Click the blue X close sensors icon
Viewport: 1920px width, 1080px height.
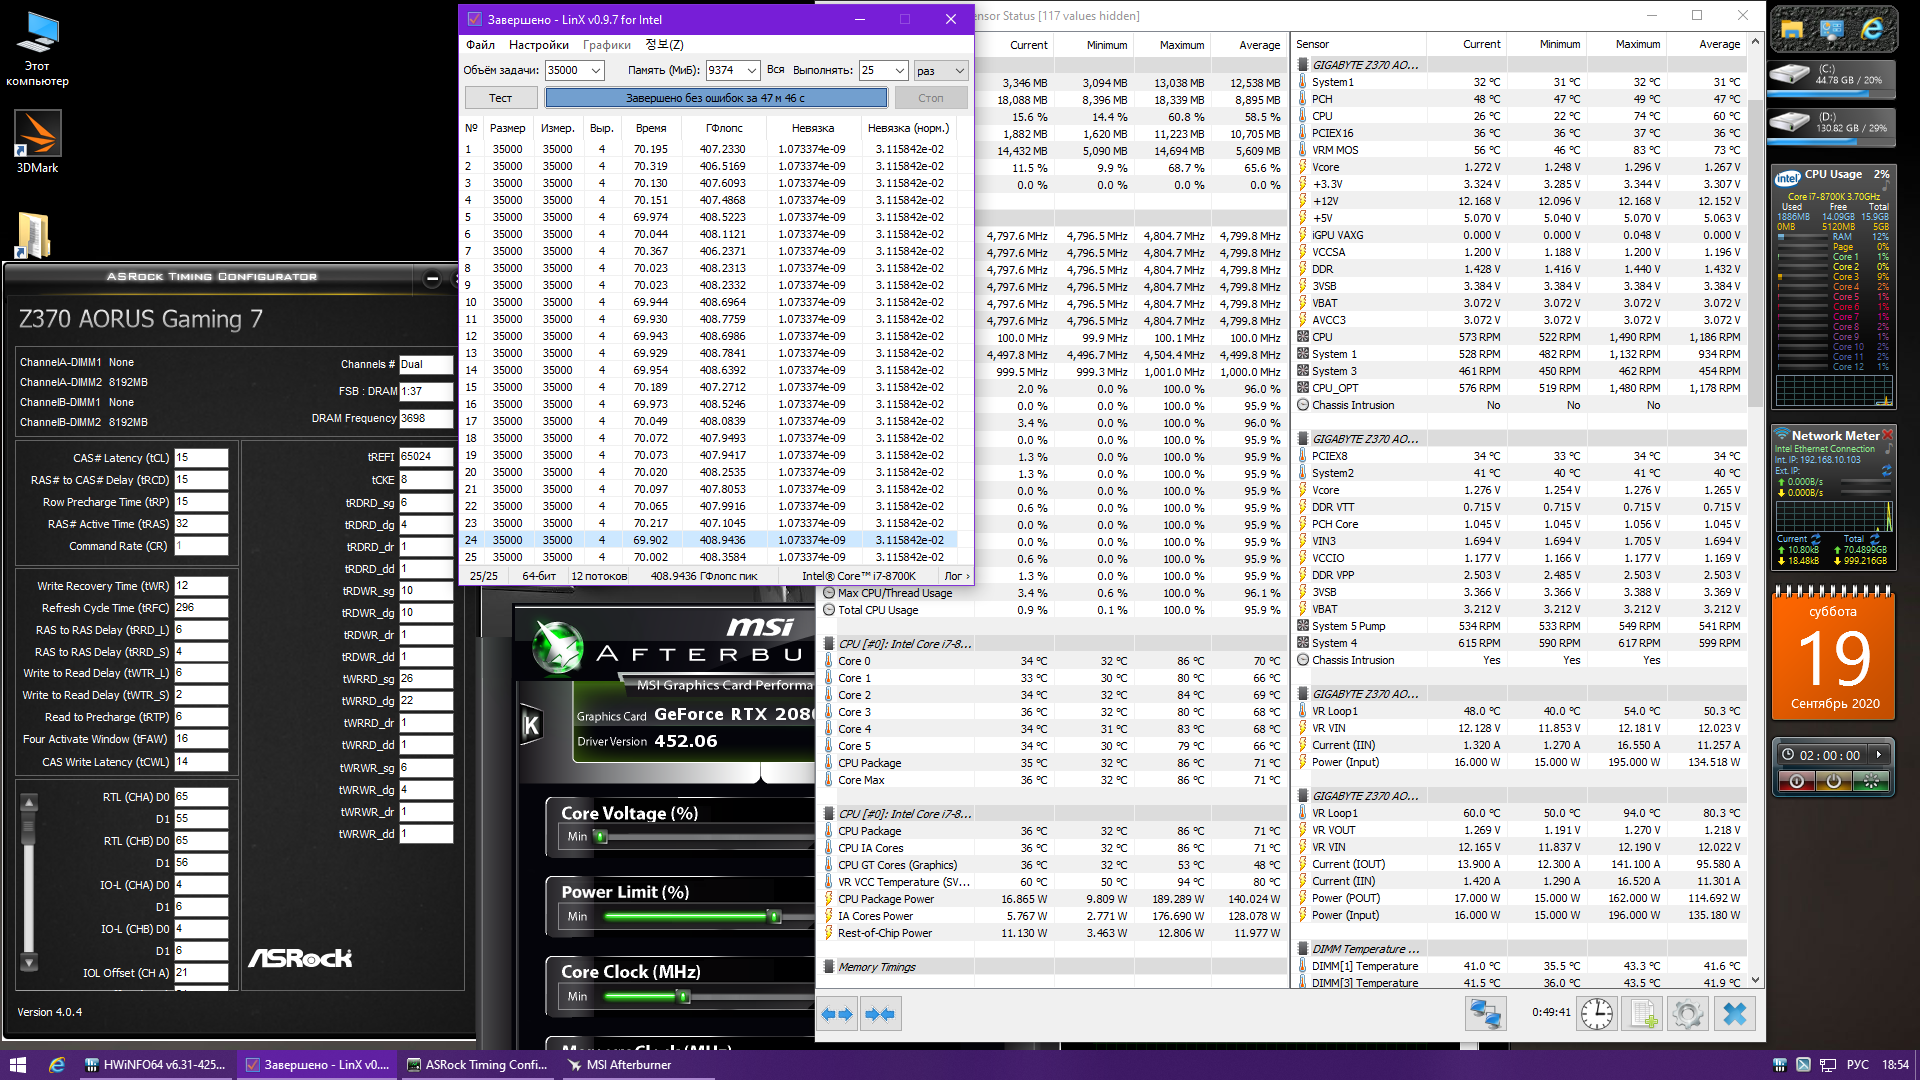point(1735,1014)
